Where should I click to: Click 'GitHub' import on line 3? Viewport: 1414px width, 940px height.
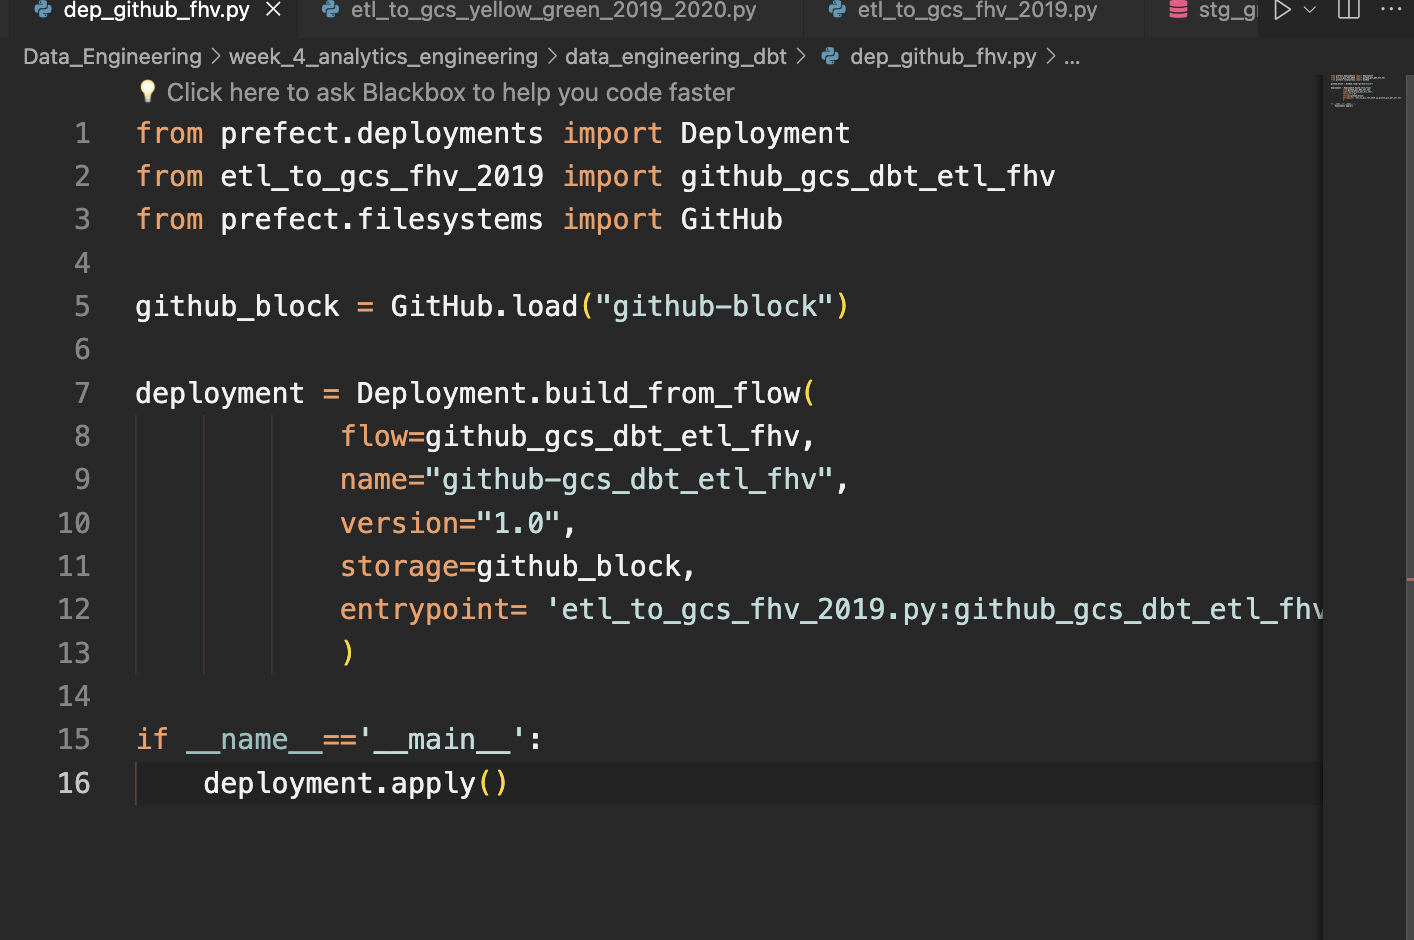click(732, 220)
